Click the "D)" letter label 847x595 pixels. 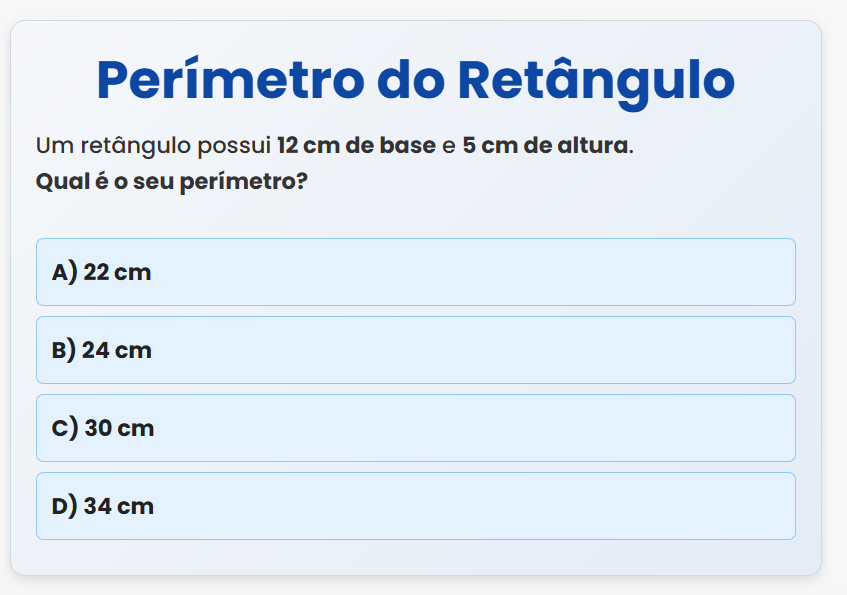(64, 506)
